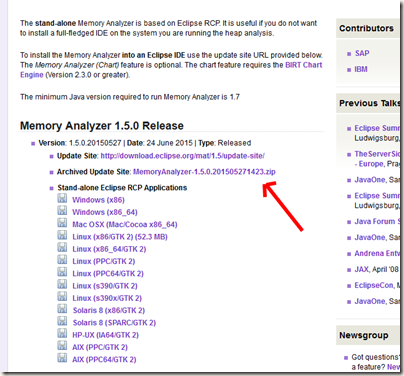Image resolution: width=404 pixels, height=376 pixels.
Task: Download Mac OSX (Mac/Cocoa x86_64) build
Action: point(125,225)
